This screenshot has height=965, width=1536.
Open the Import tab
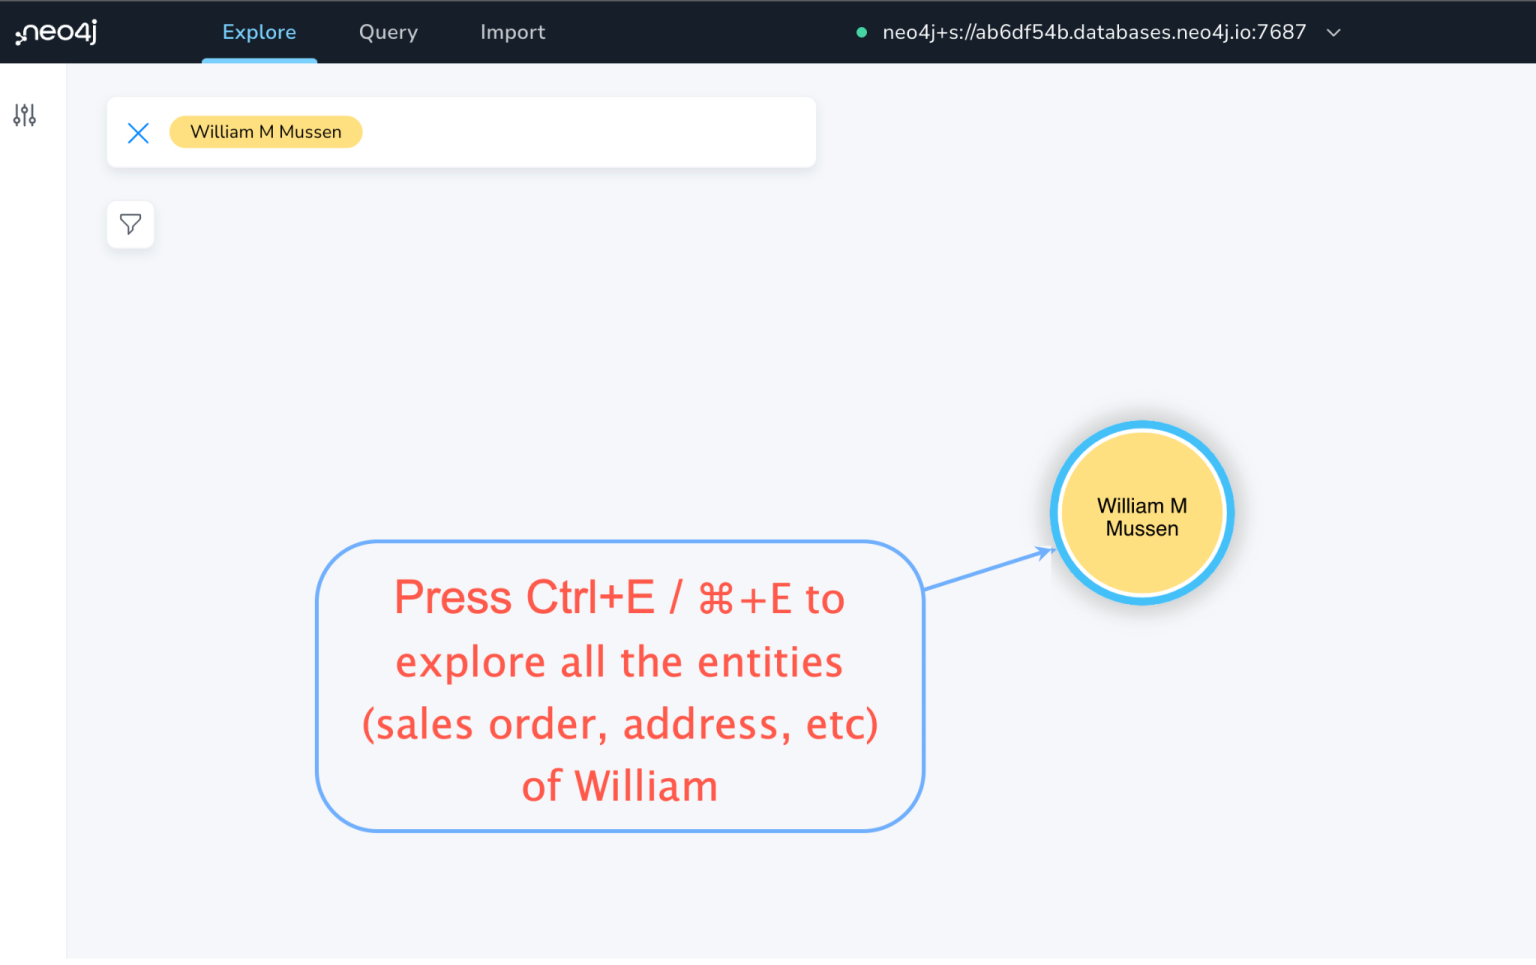point(513,31)
